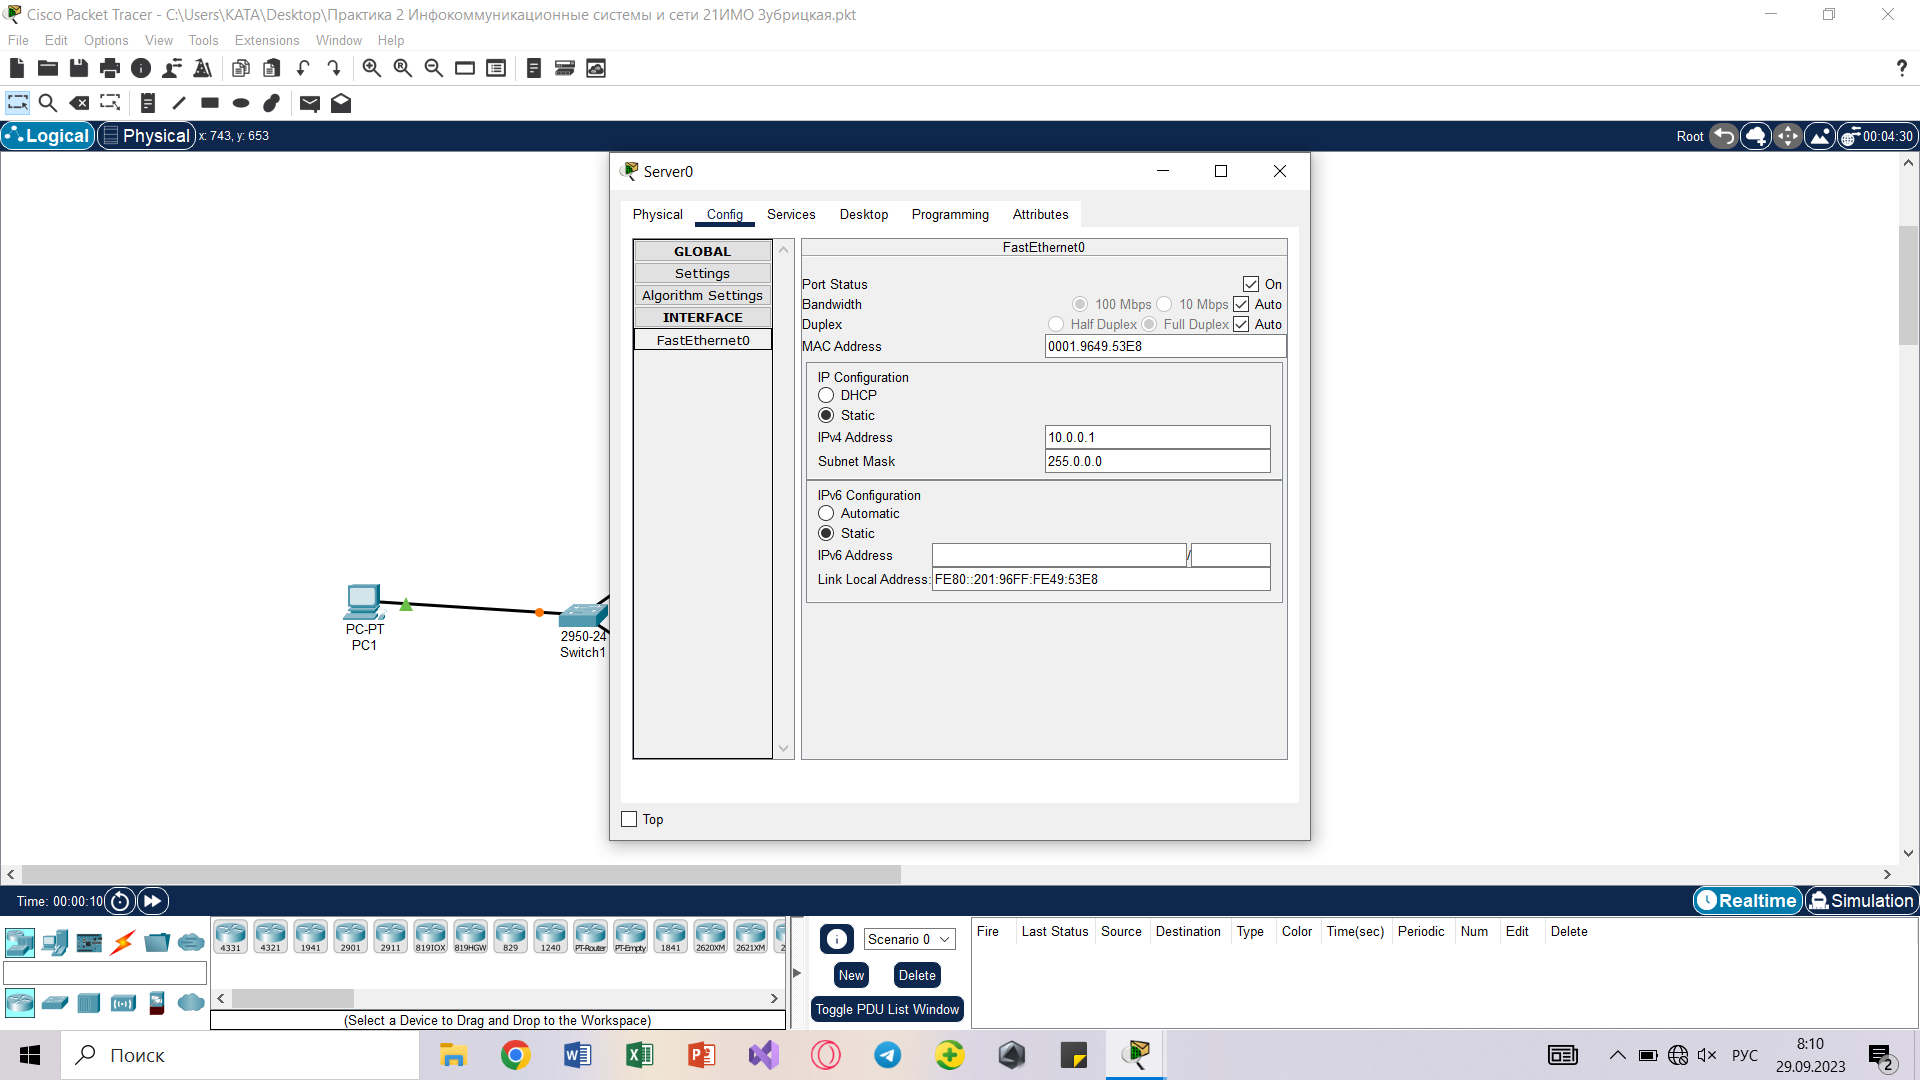The image size is (1920, 1080).
Task: Select DHCP for IP Configuration
Action: tap(826, 395)
